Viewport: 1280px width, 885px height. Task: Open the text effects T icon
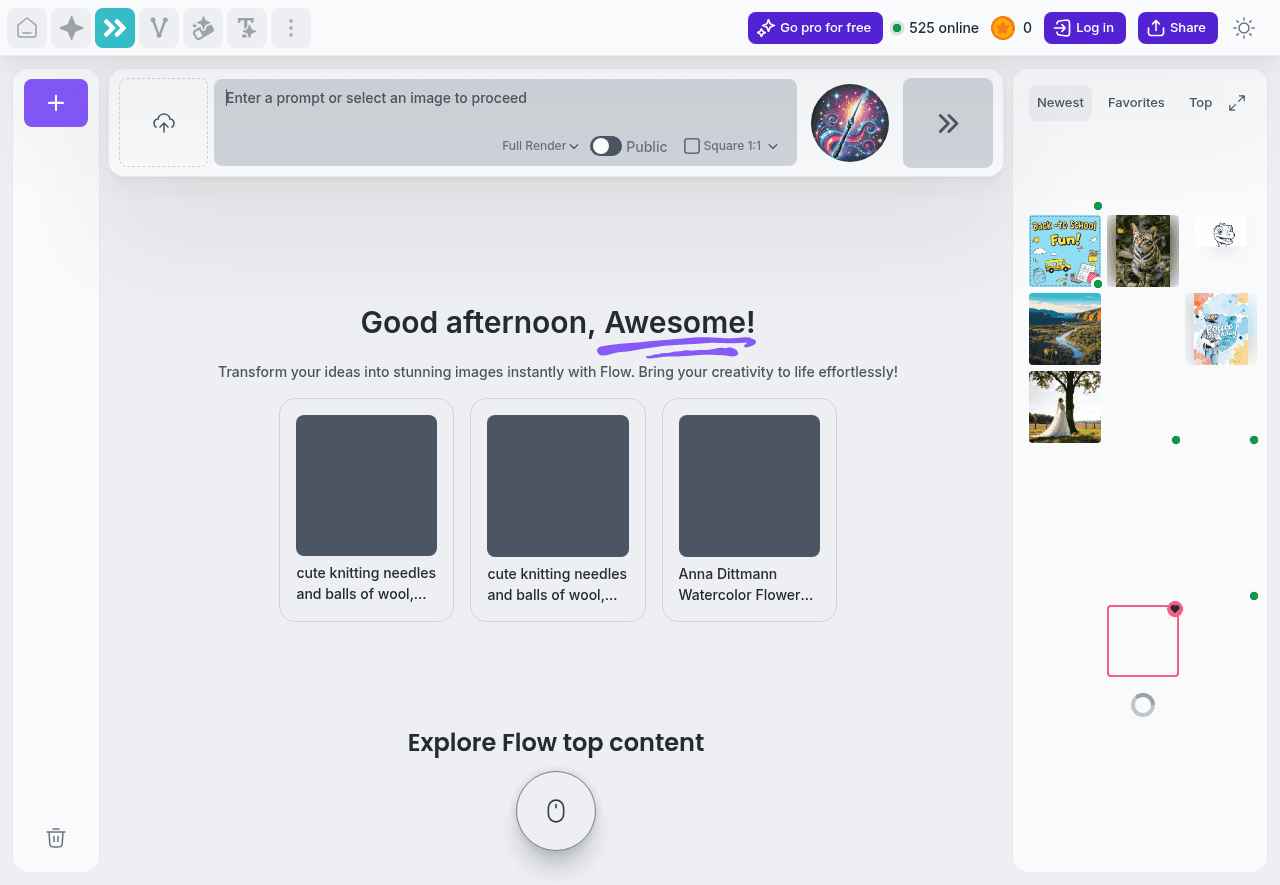coord(247,28)
